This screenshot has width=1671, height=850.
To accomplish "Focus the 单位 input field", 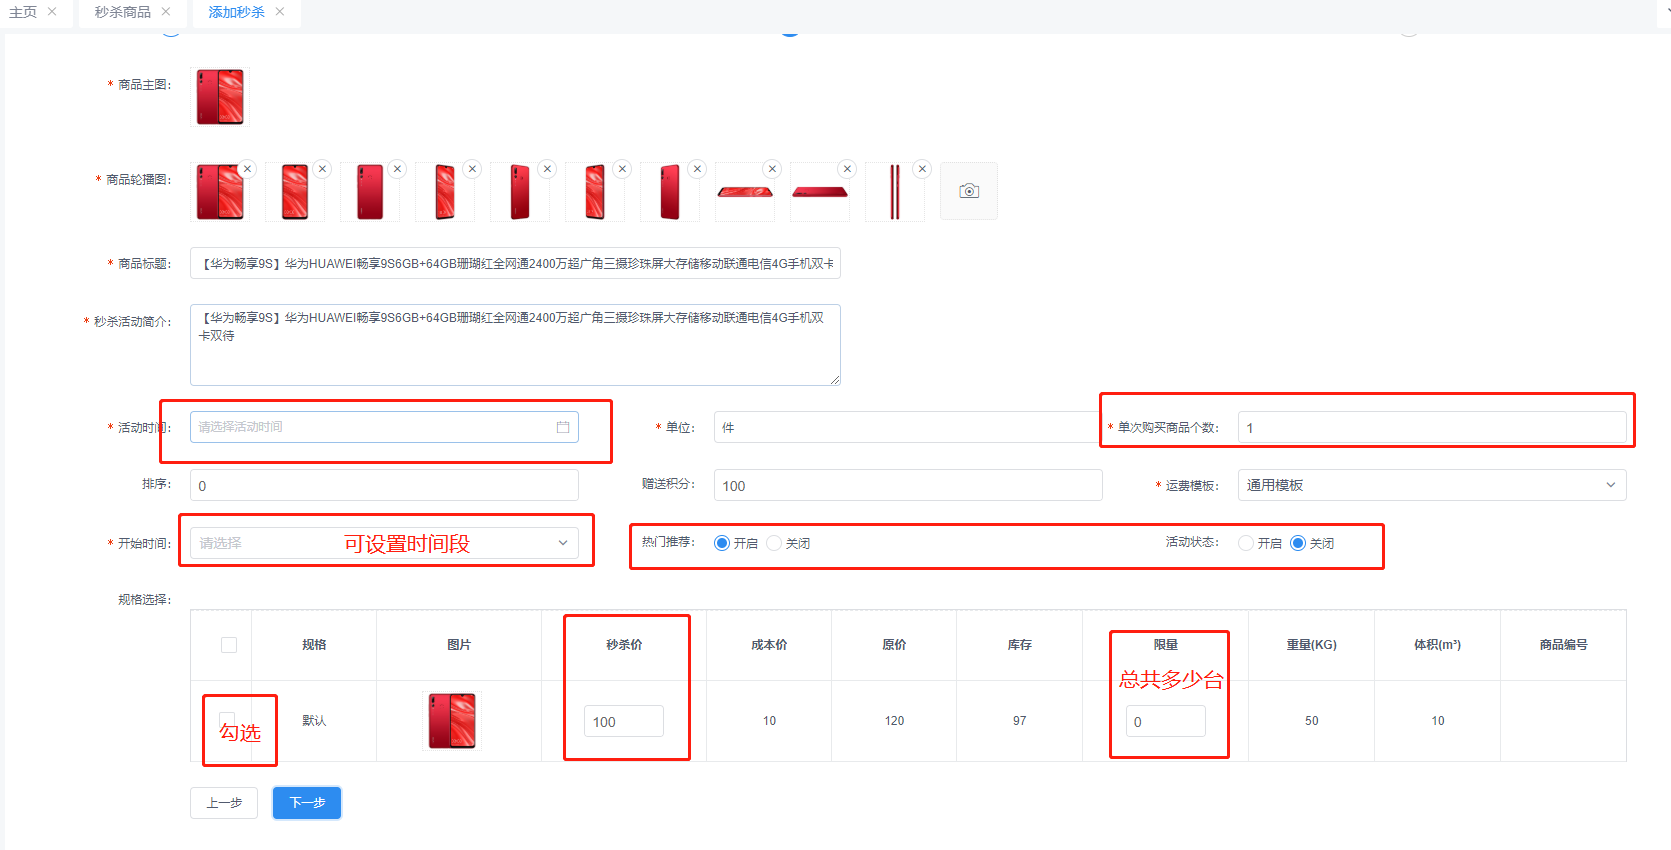I will click(908, 427).
